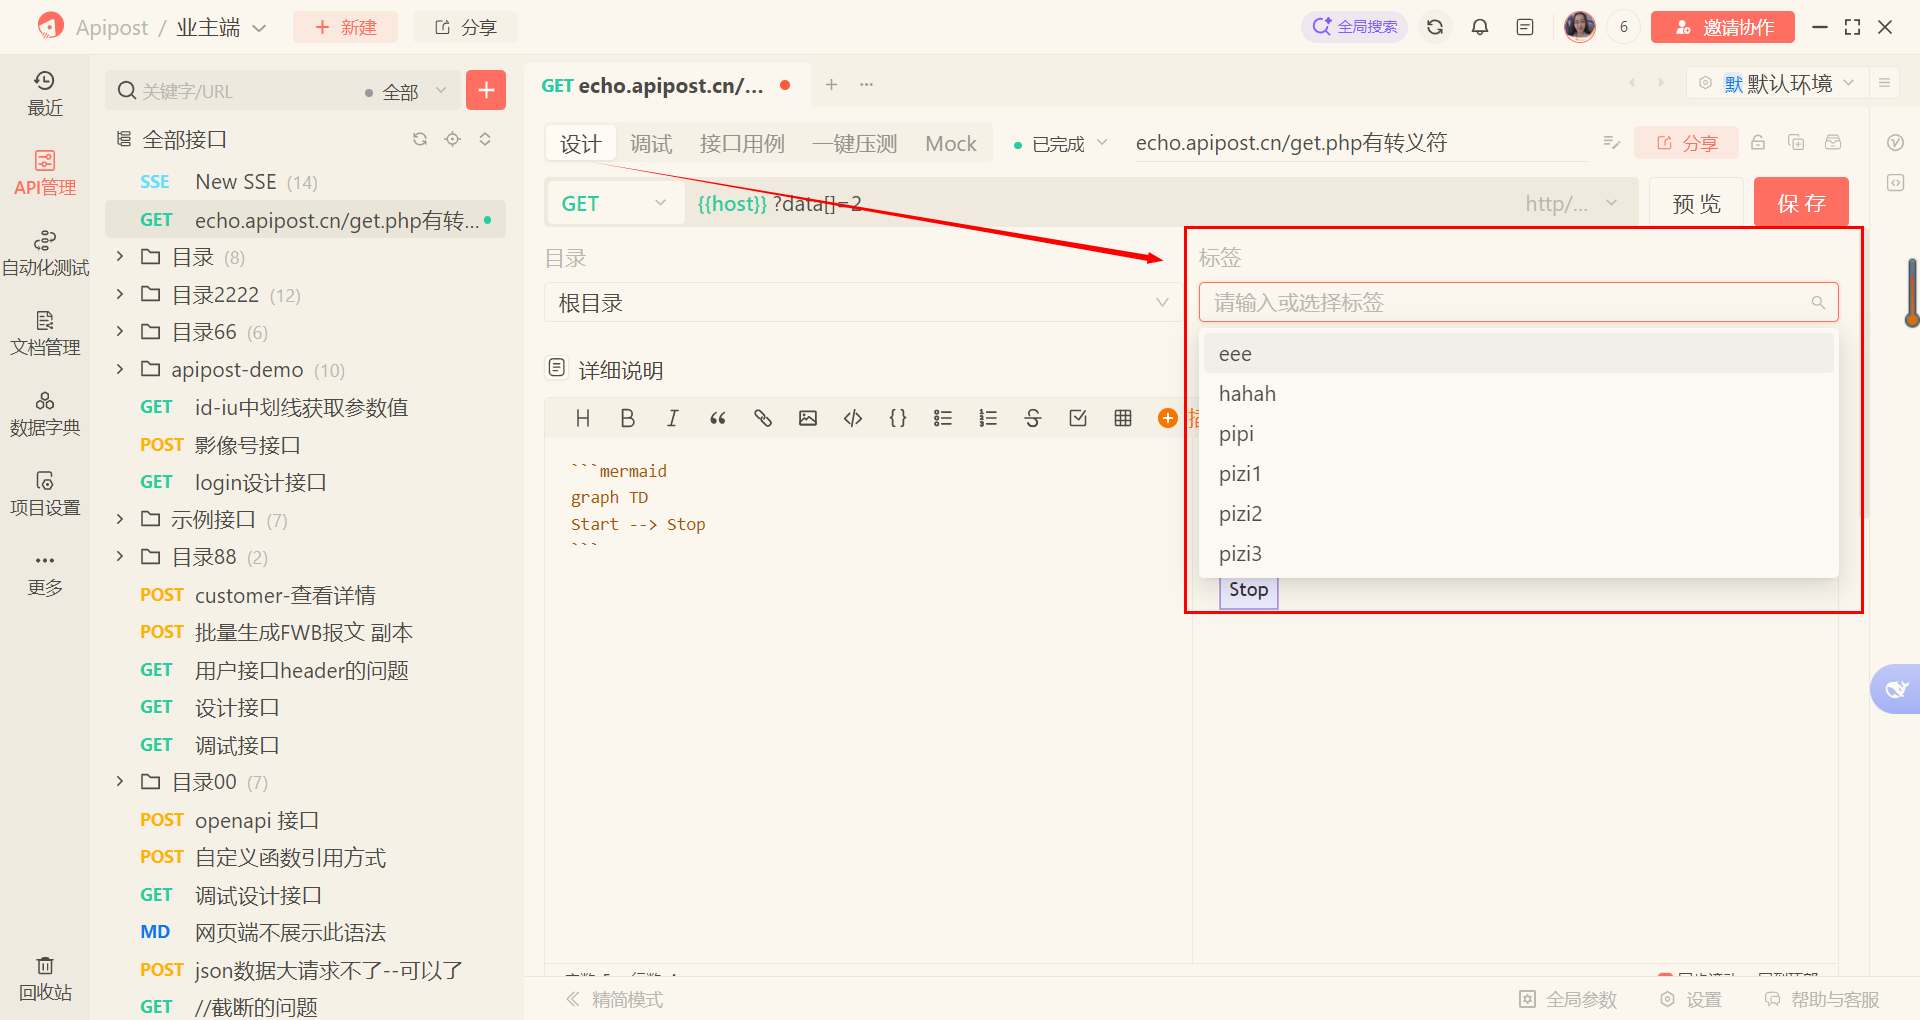The image size is (1920, 1020).
Task: Insert a task checkbox list in editor
Action: 1078,418
